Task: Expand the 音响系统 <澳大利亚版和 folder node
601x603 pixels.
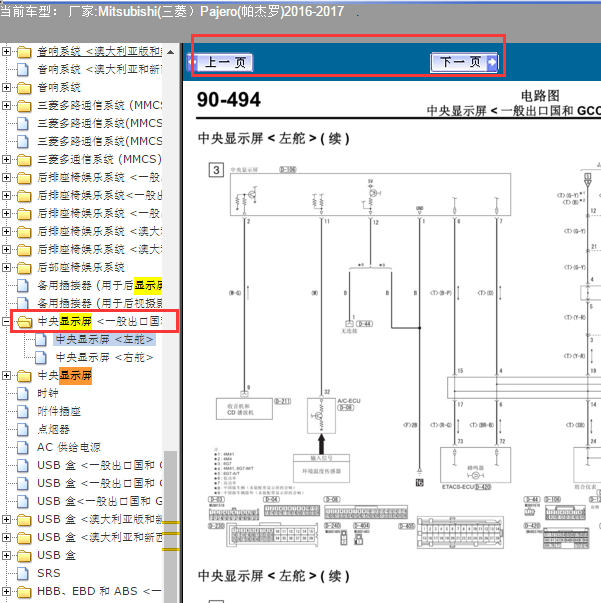Action: 6,52
